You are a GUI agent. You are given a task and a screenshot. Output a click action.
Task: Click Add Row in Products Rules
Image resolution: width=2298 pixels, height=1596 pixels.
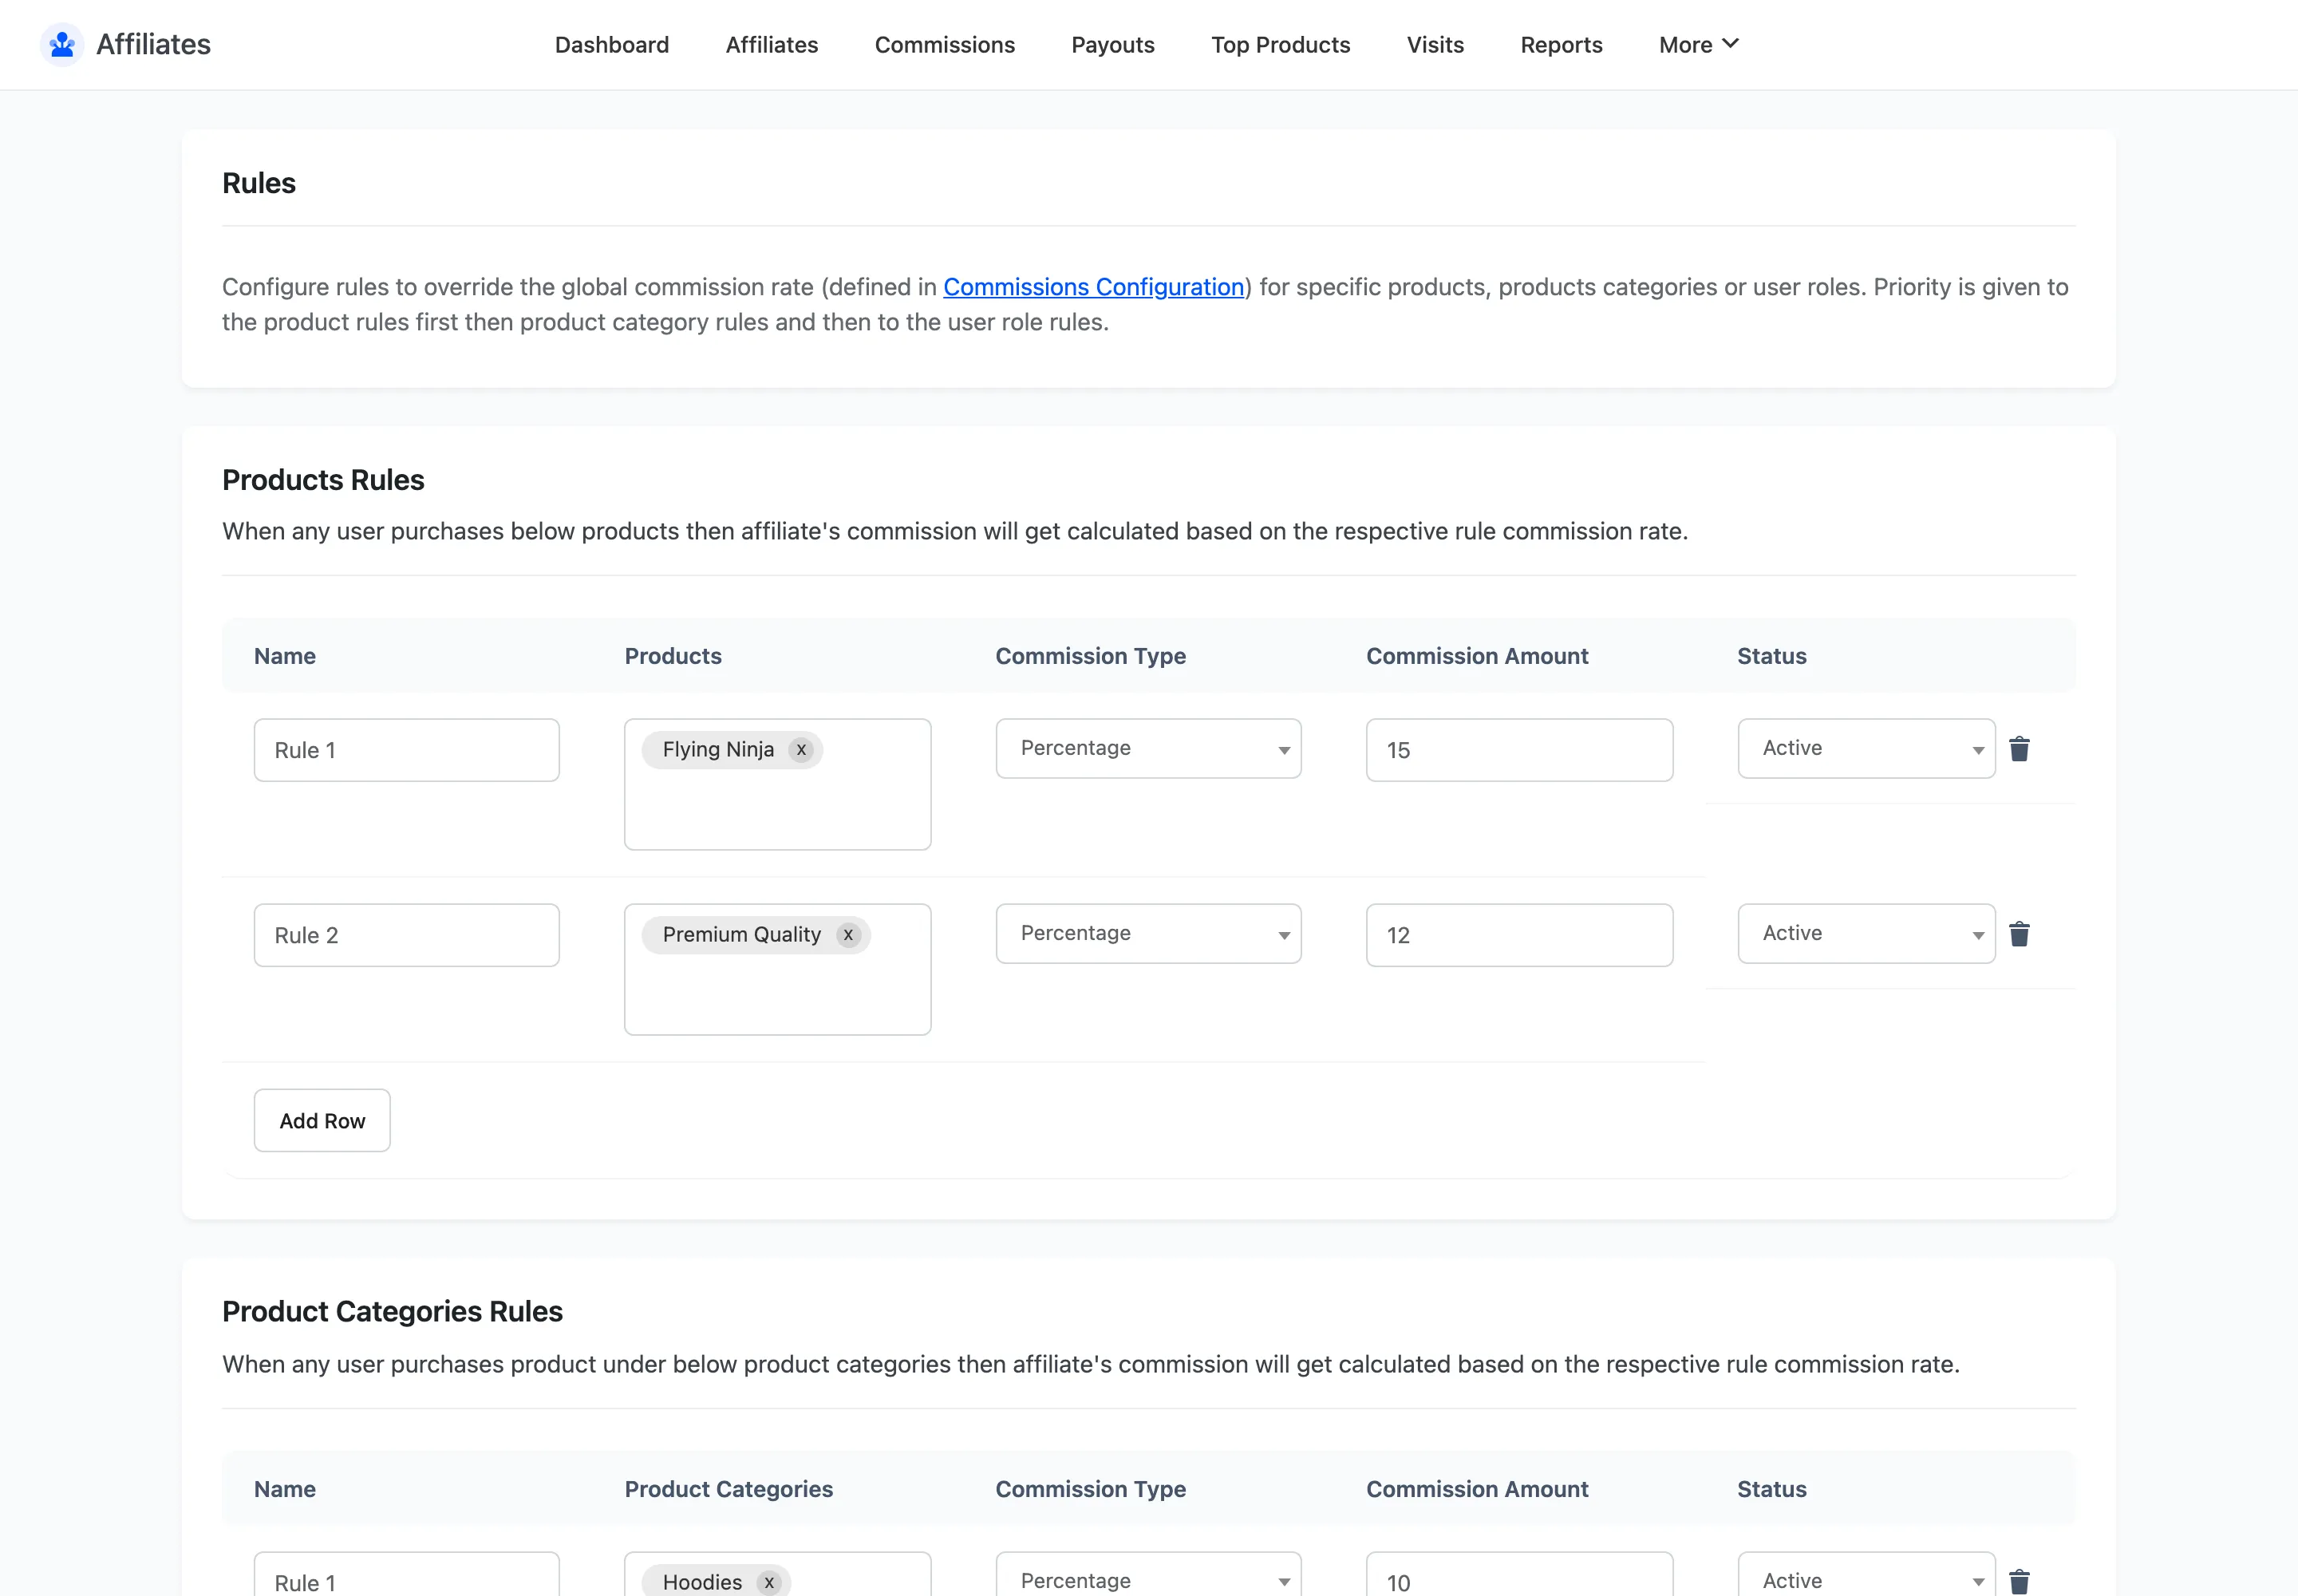[322, 1120]
